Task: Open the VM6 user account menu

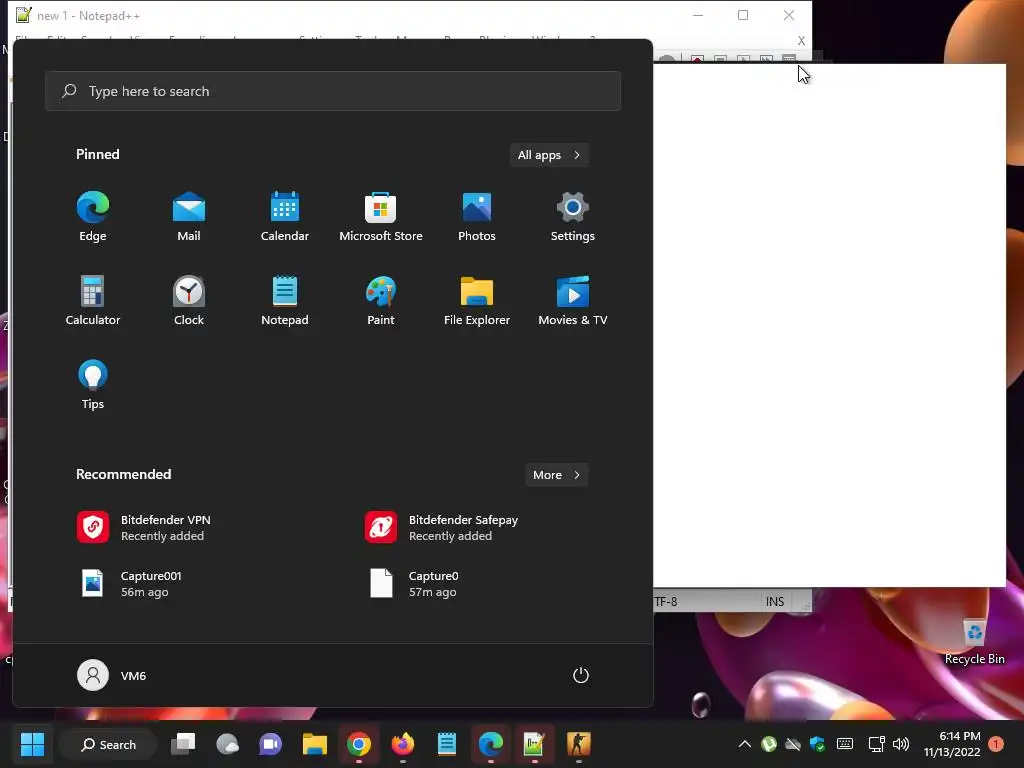Action: tap(112, 675)
